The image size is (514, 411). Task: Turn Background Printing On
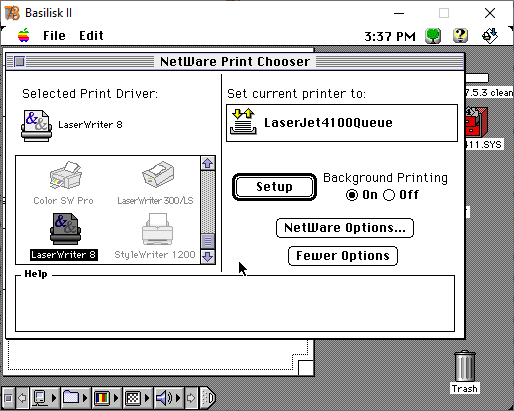coord(352,195)
